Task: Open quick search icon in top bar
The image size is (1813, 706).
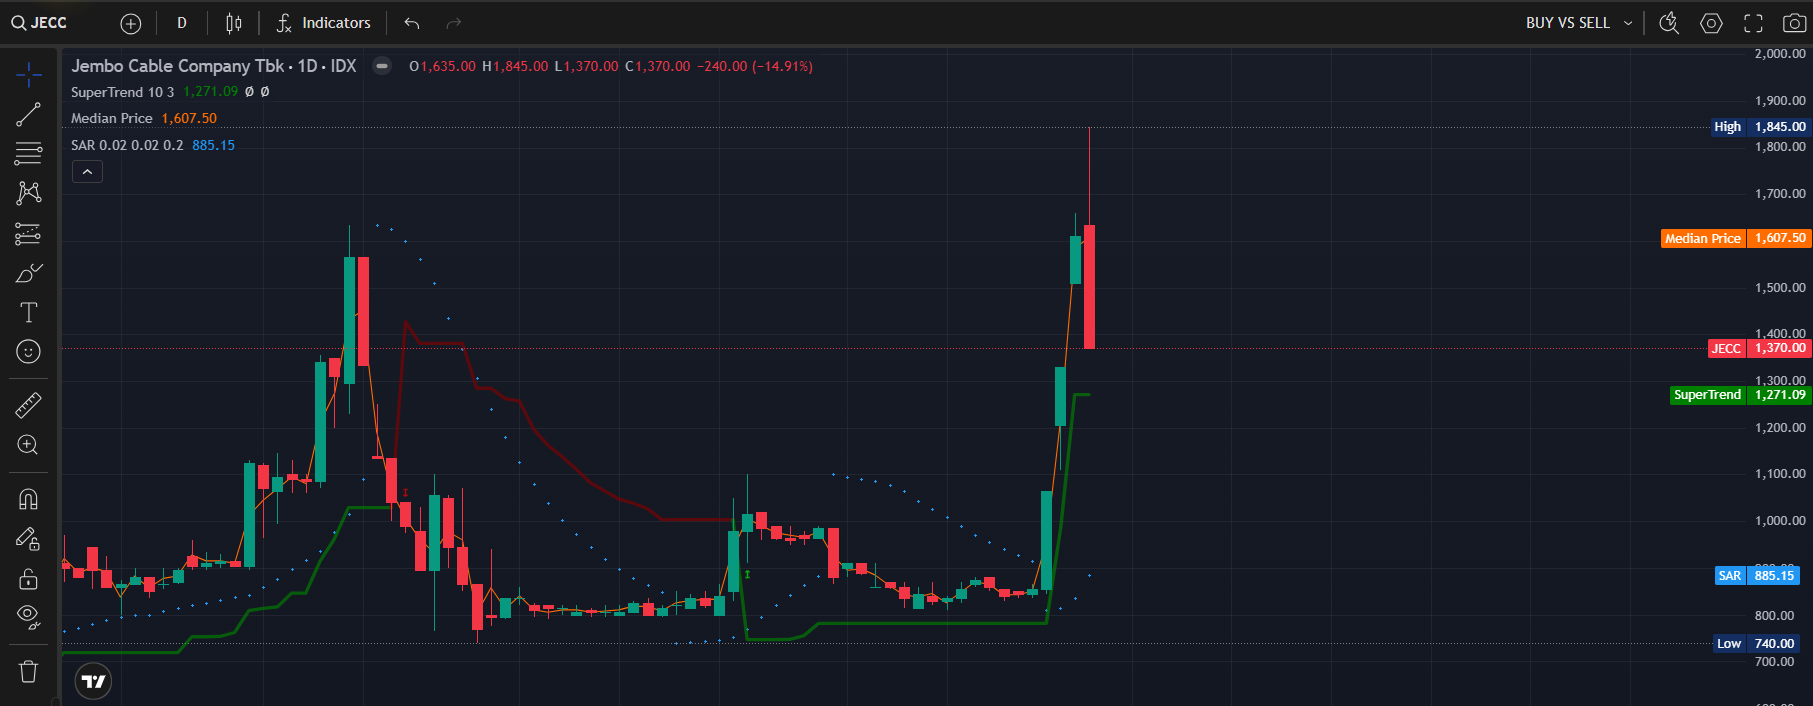Action: (x=1669, y=23)
